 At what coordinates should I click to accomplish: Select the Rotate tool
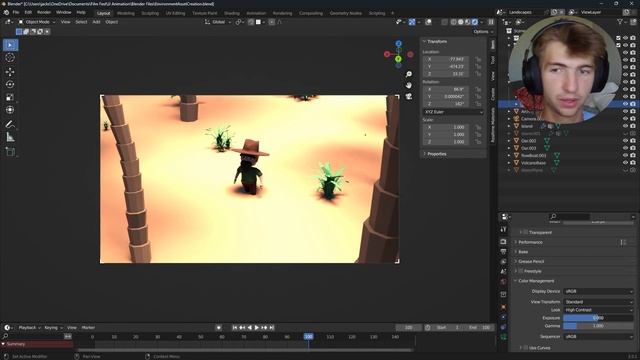[10, 84]
